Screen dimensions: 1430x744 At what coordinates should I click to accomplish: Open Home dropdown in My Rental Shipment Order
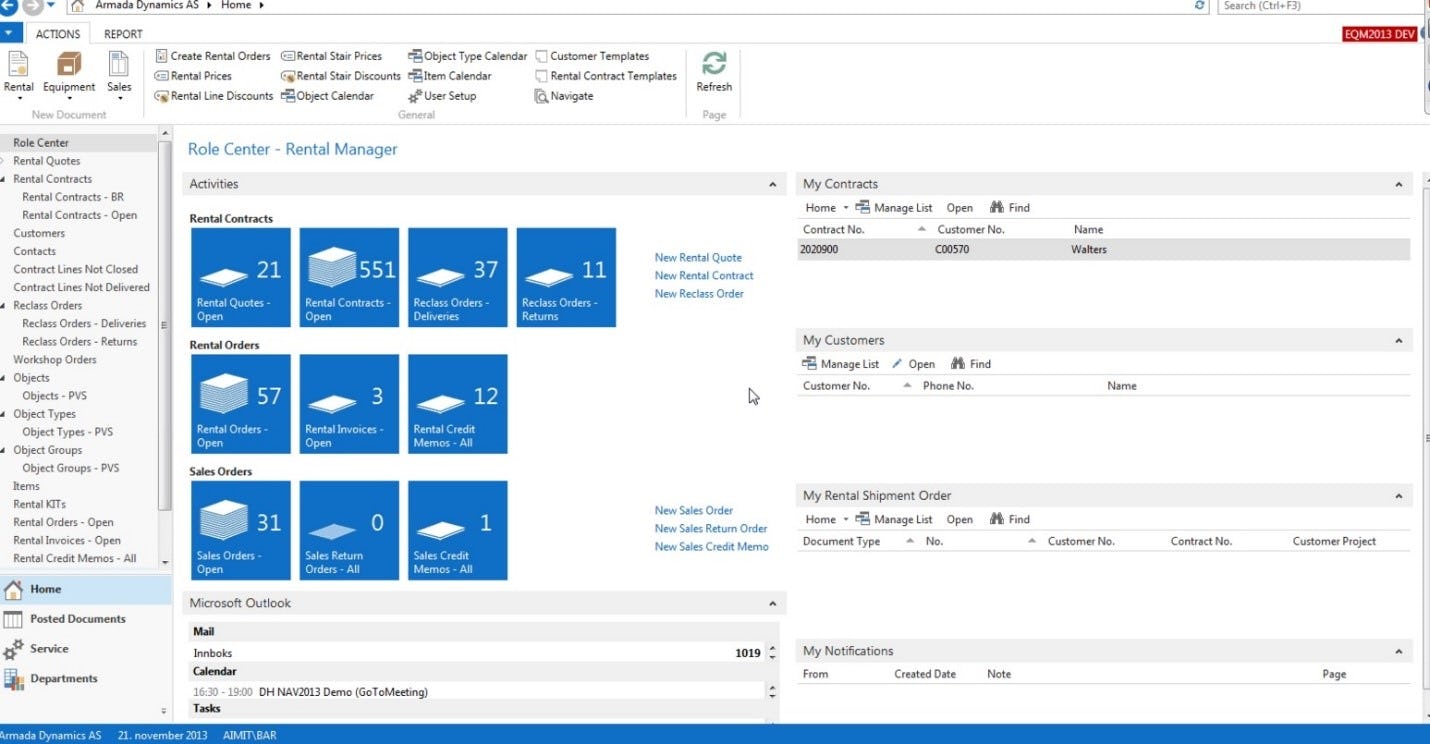click(827, 519)
